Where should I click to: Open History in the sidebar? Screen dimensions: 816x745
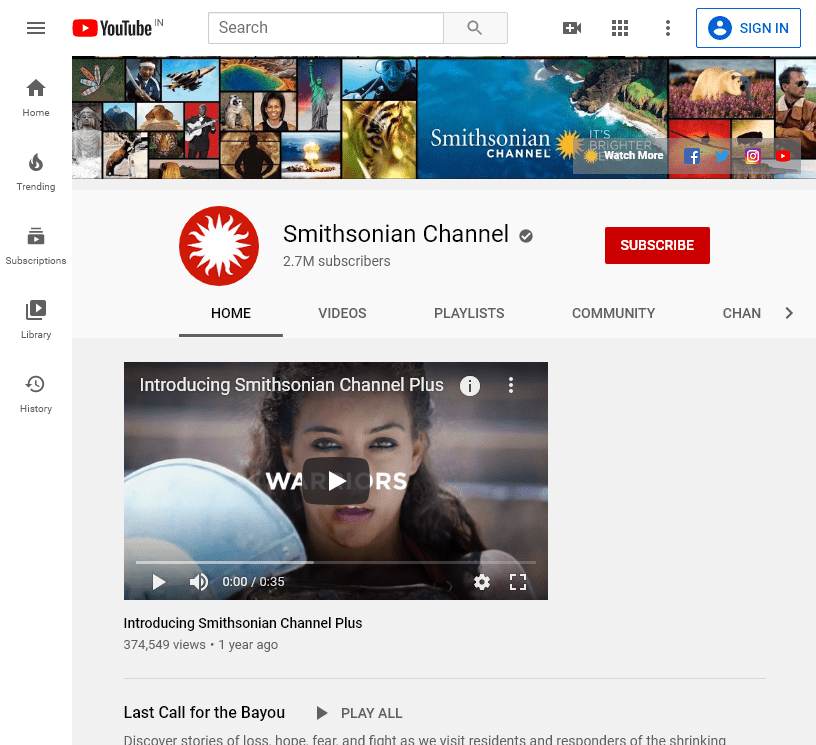pyautogui.click(x=36, y=394)
